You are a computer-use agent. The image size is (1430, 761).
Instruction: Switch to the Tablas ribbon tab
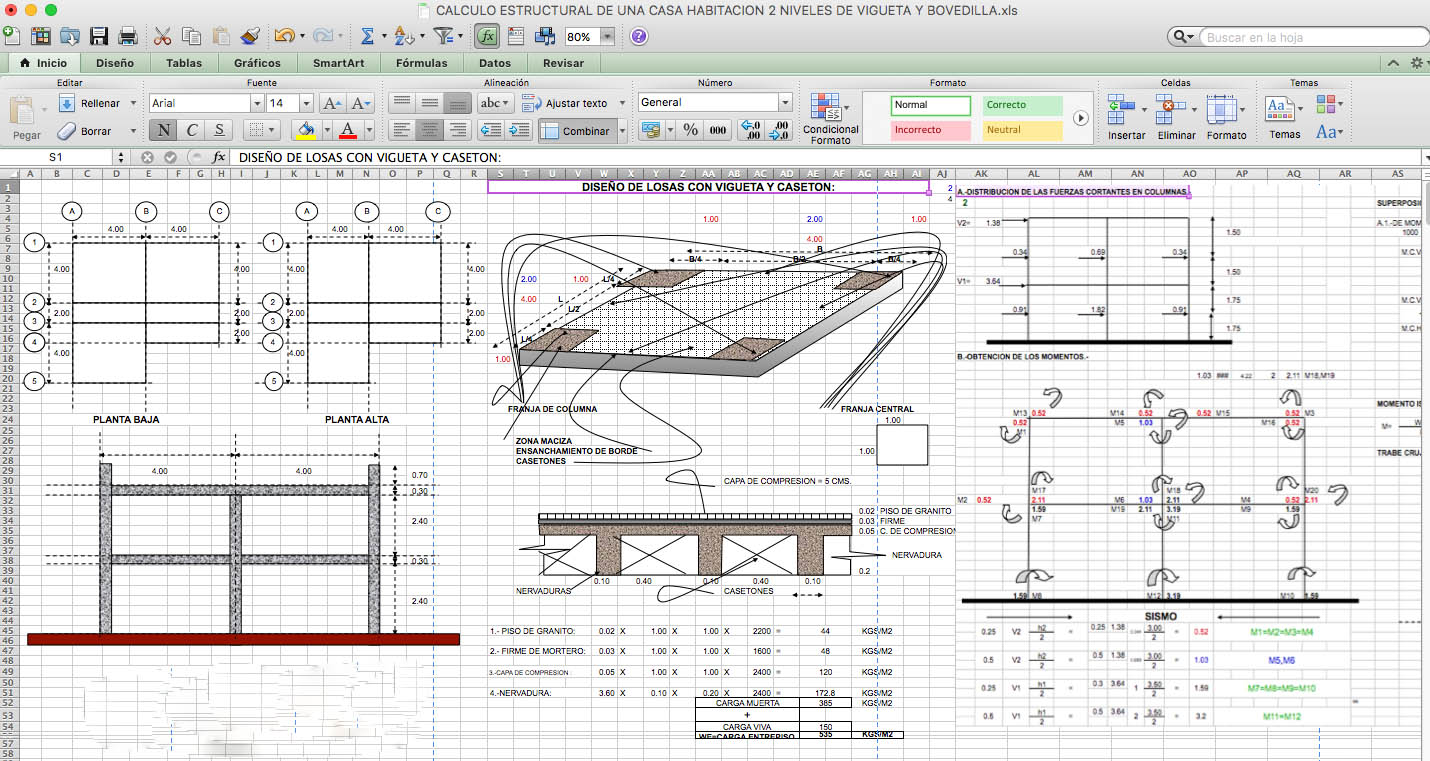(x=184, y=63)
